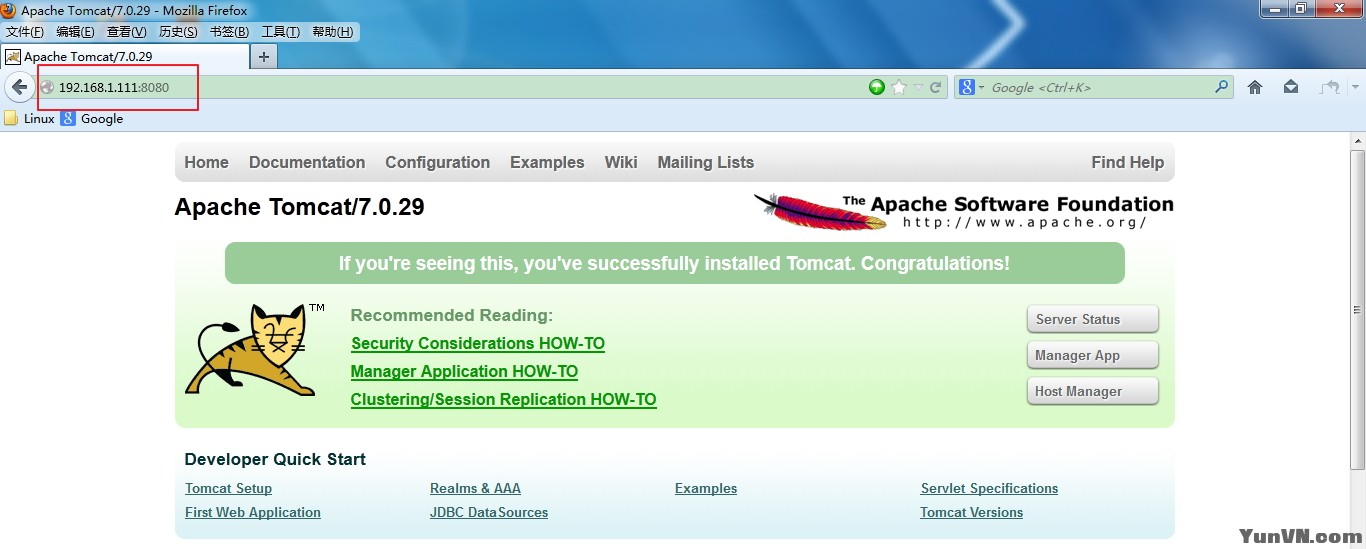Open the 工具(T) menu
The width and height of the screenshot is (1366, 549).
click(280, 32)
